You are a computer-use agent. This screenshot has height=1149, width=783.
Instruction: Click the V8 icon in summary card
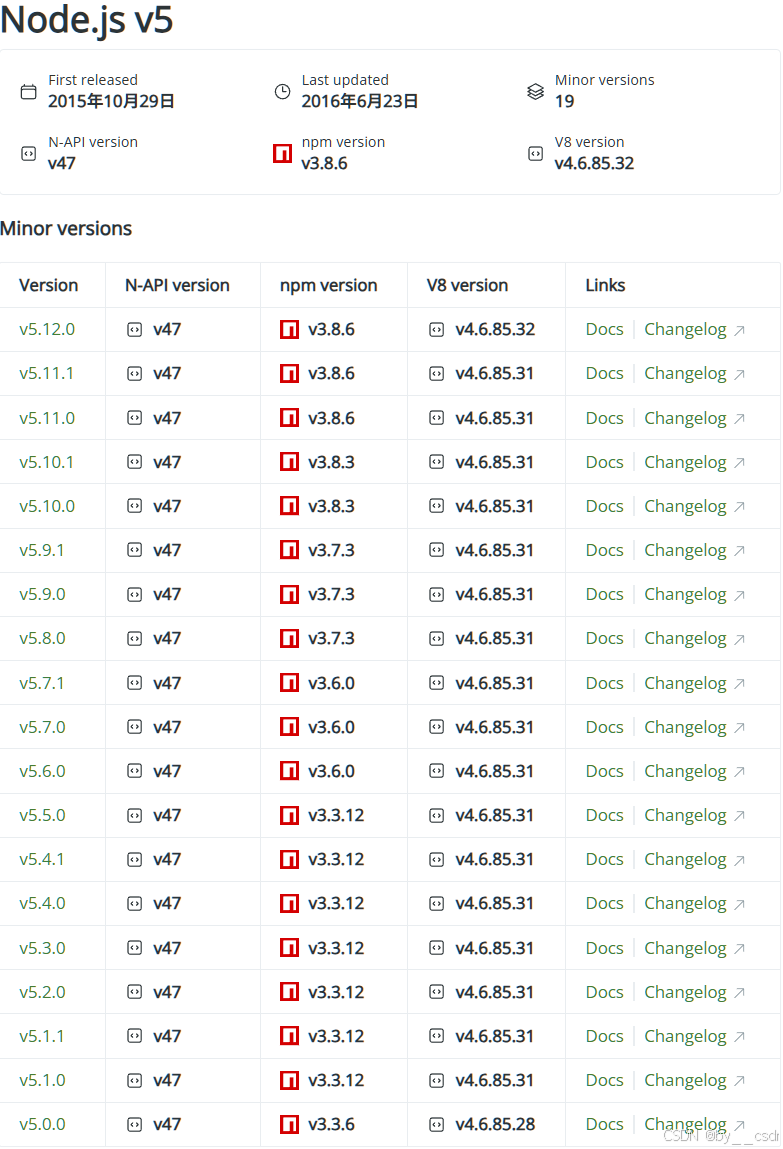pyautogui.click(x=535, y=154)
